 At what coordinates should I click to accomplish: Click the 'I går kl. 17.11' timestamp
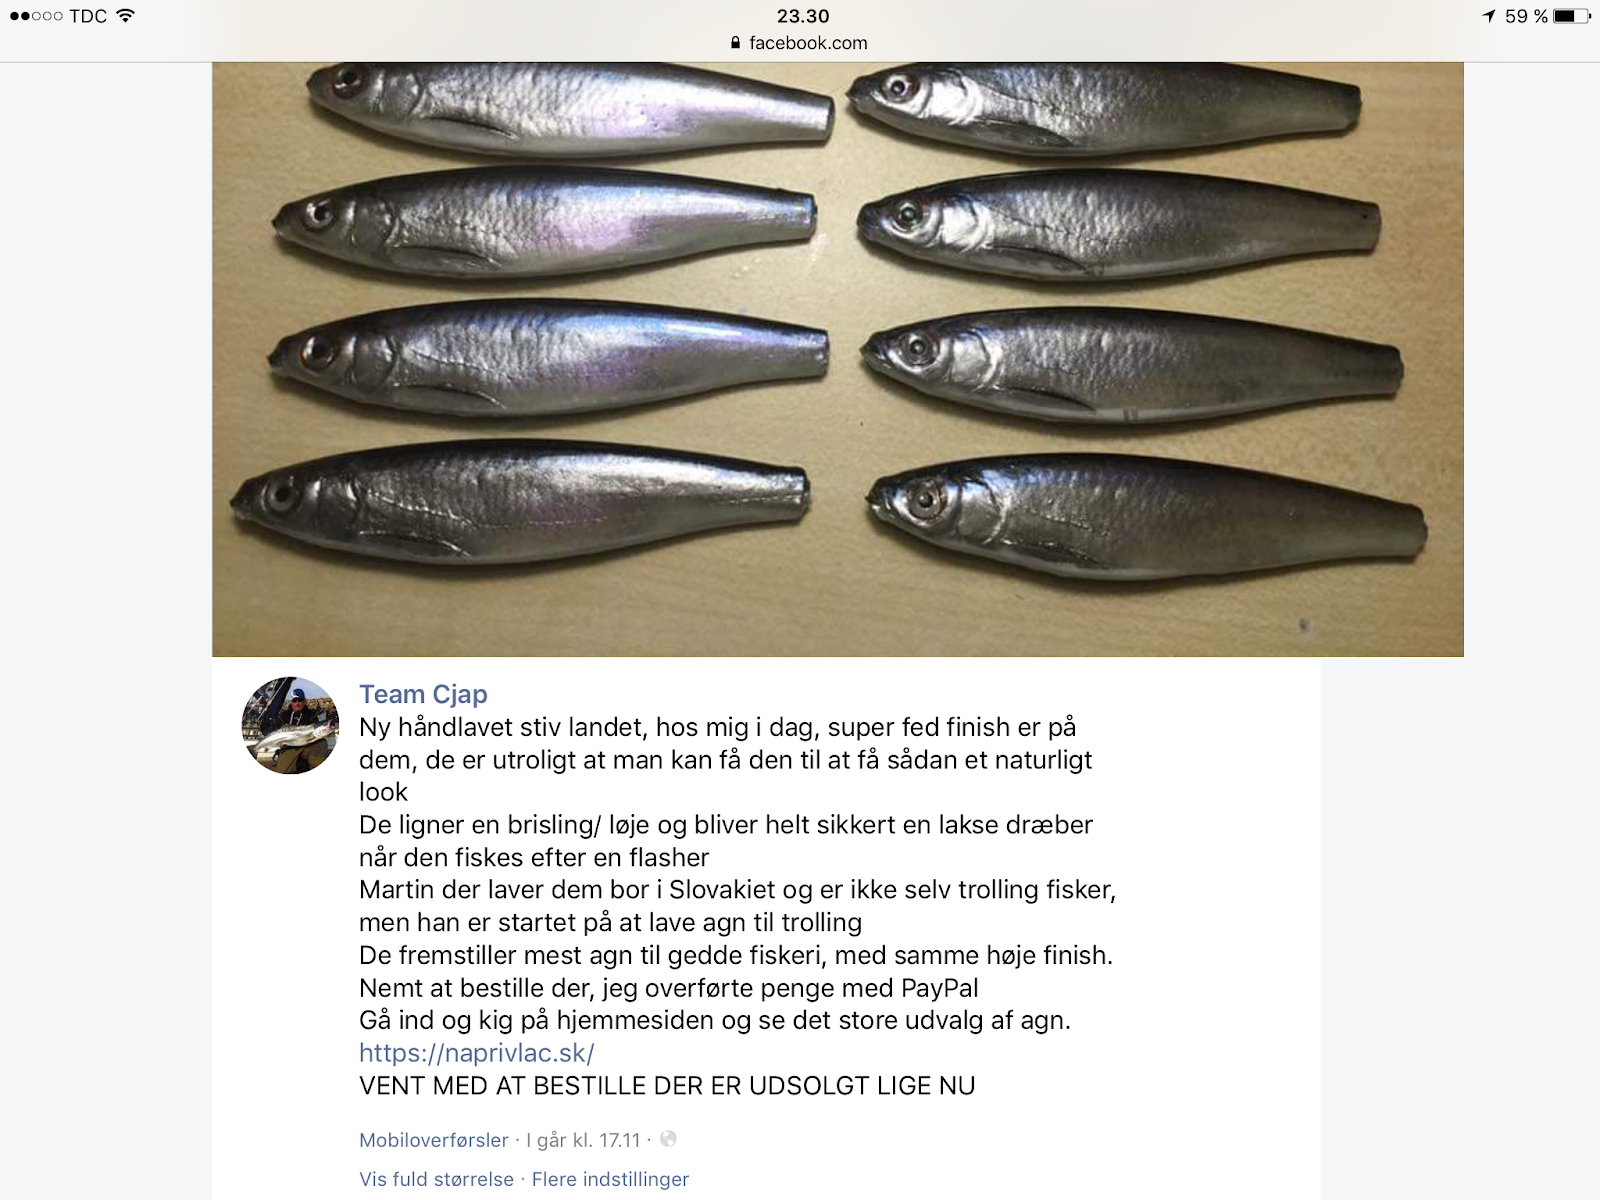coord(583,1140)
